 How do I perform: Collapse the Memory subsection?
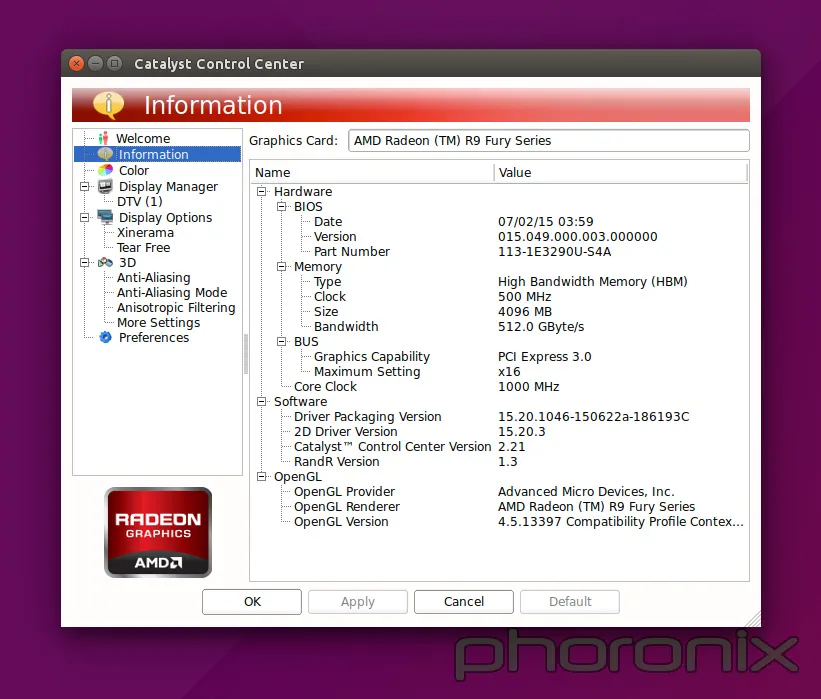tap(281, 267)
